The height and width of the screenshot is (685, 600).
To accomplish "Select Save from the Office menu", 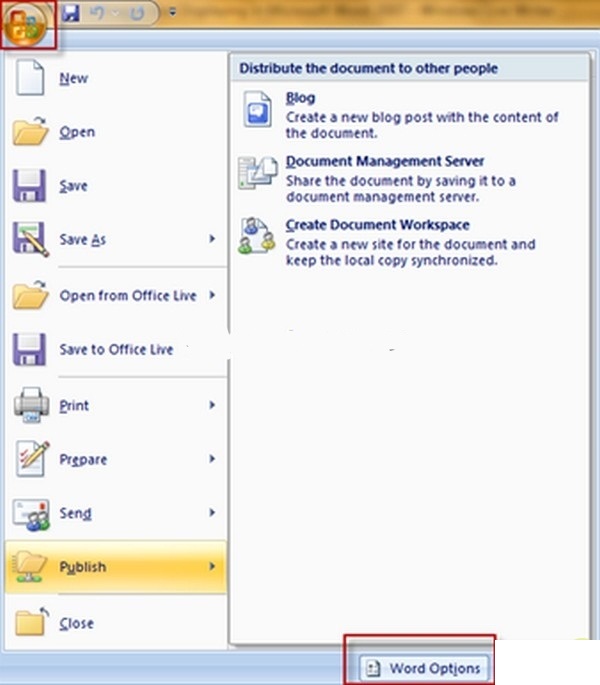I will (x=73, y=186).
